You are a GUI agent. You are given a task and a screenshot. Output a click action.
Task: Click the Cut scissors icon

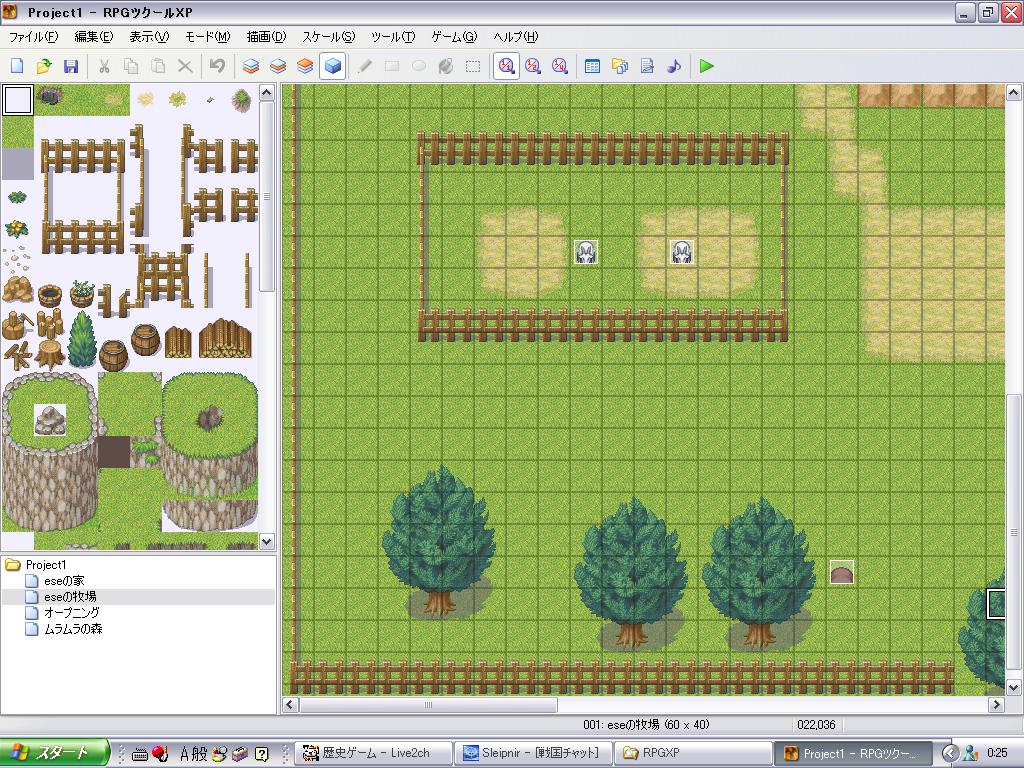(x=104, y=66)
